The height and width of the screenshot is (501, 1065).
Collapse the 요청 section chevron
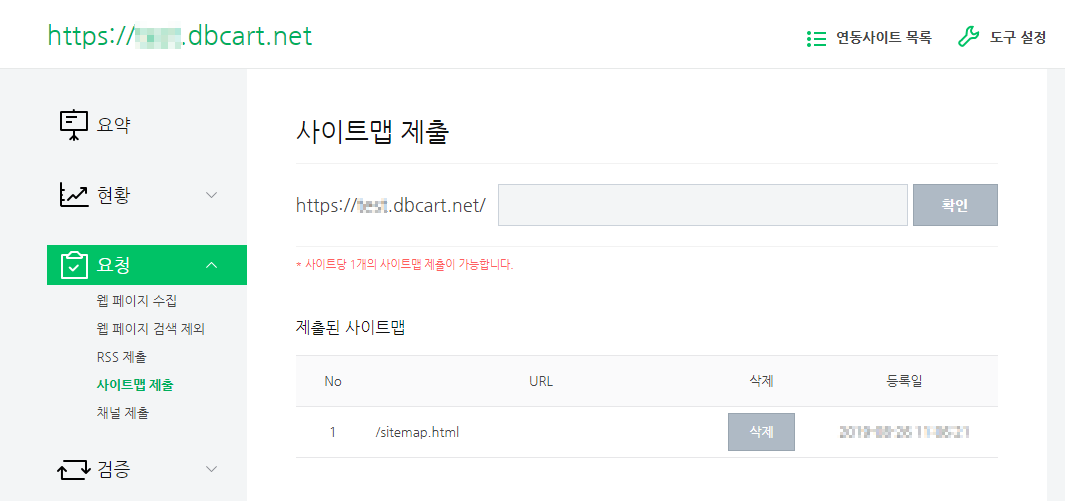point(211,265)
